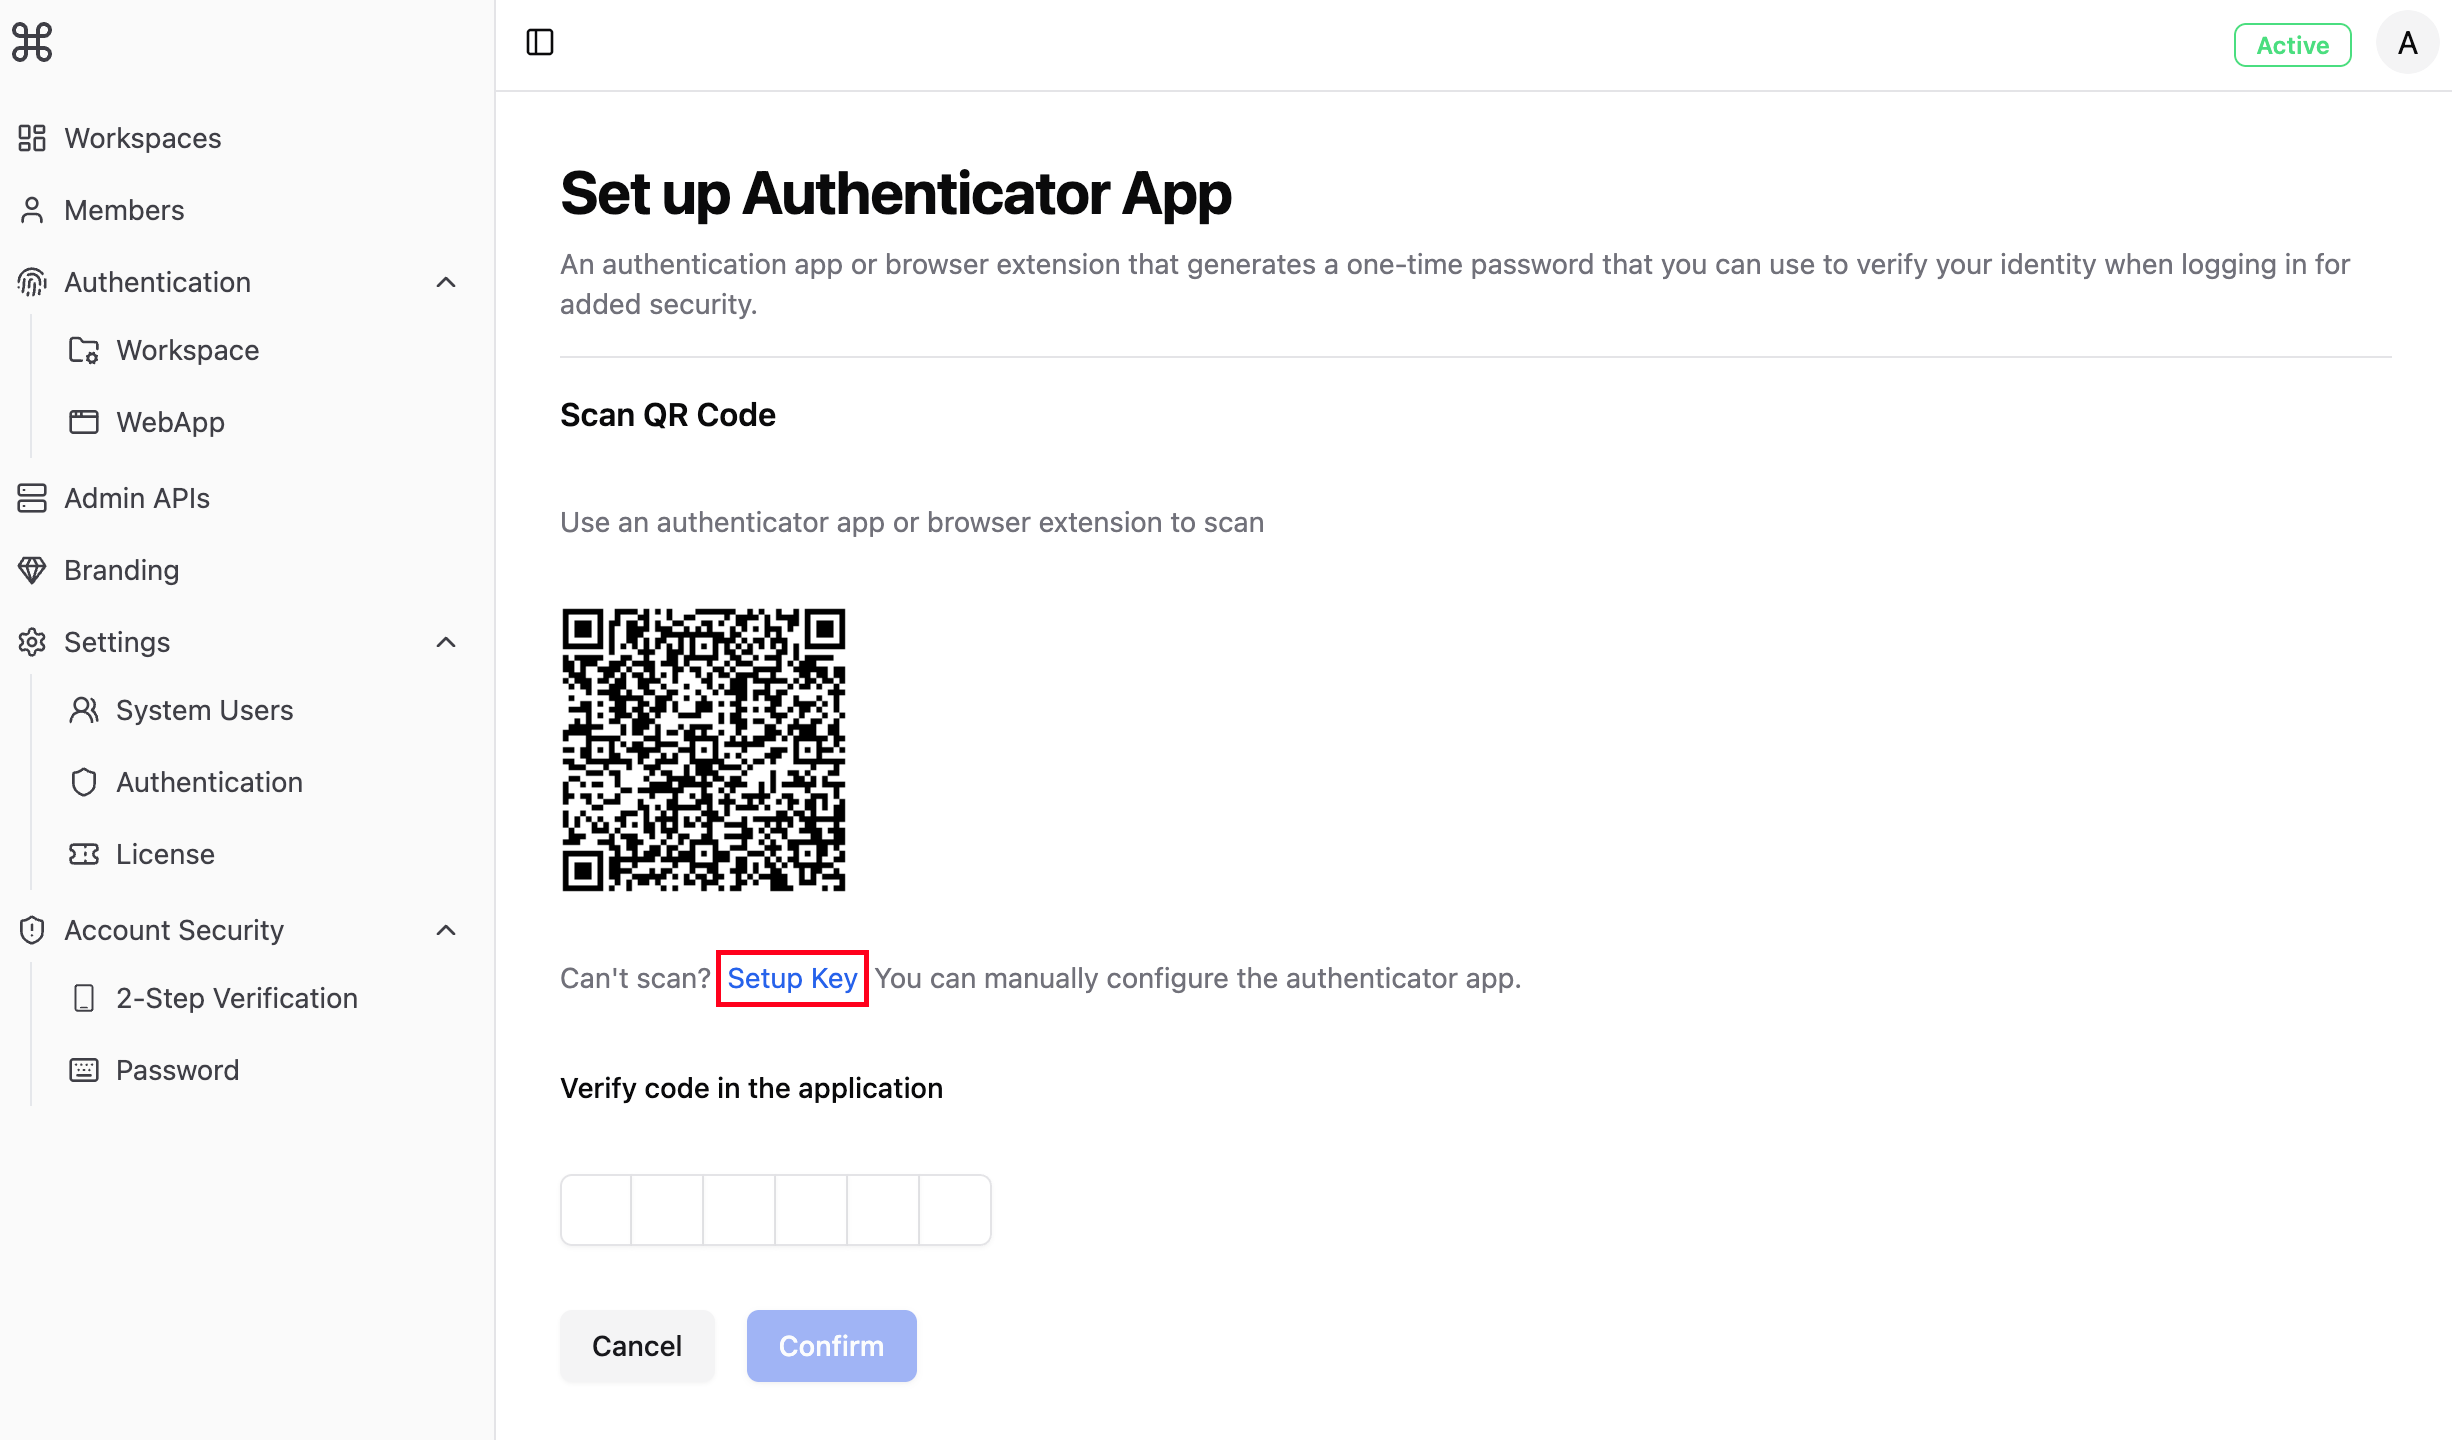Click the Members person icon
This screenshot has height=1440, width=2452.
(x=32, y=210)
